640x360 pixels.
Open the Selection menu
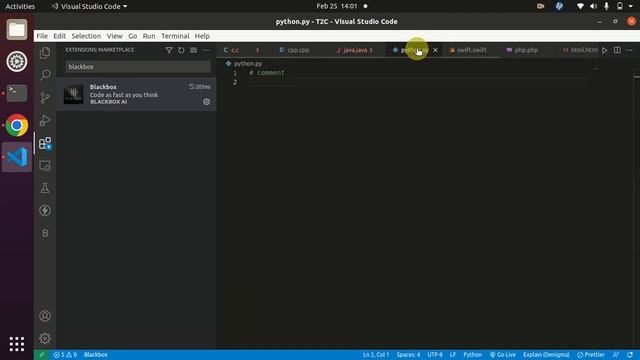[x=86, y=36]
